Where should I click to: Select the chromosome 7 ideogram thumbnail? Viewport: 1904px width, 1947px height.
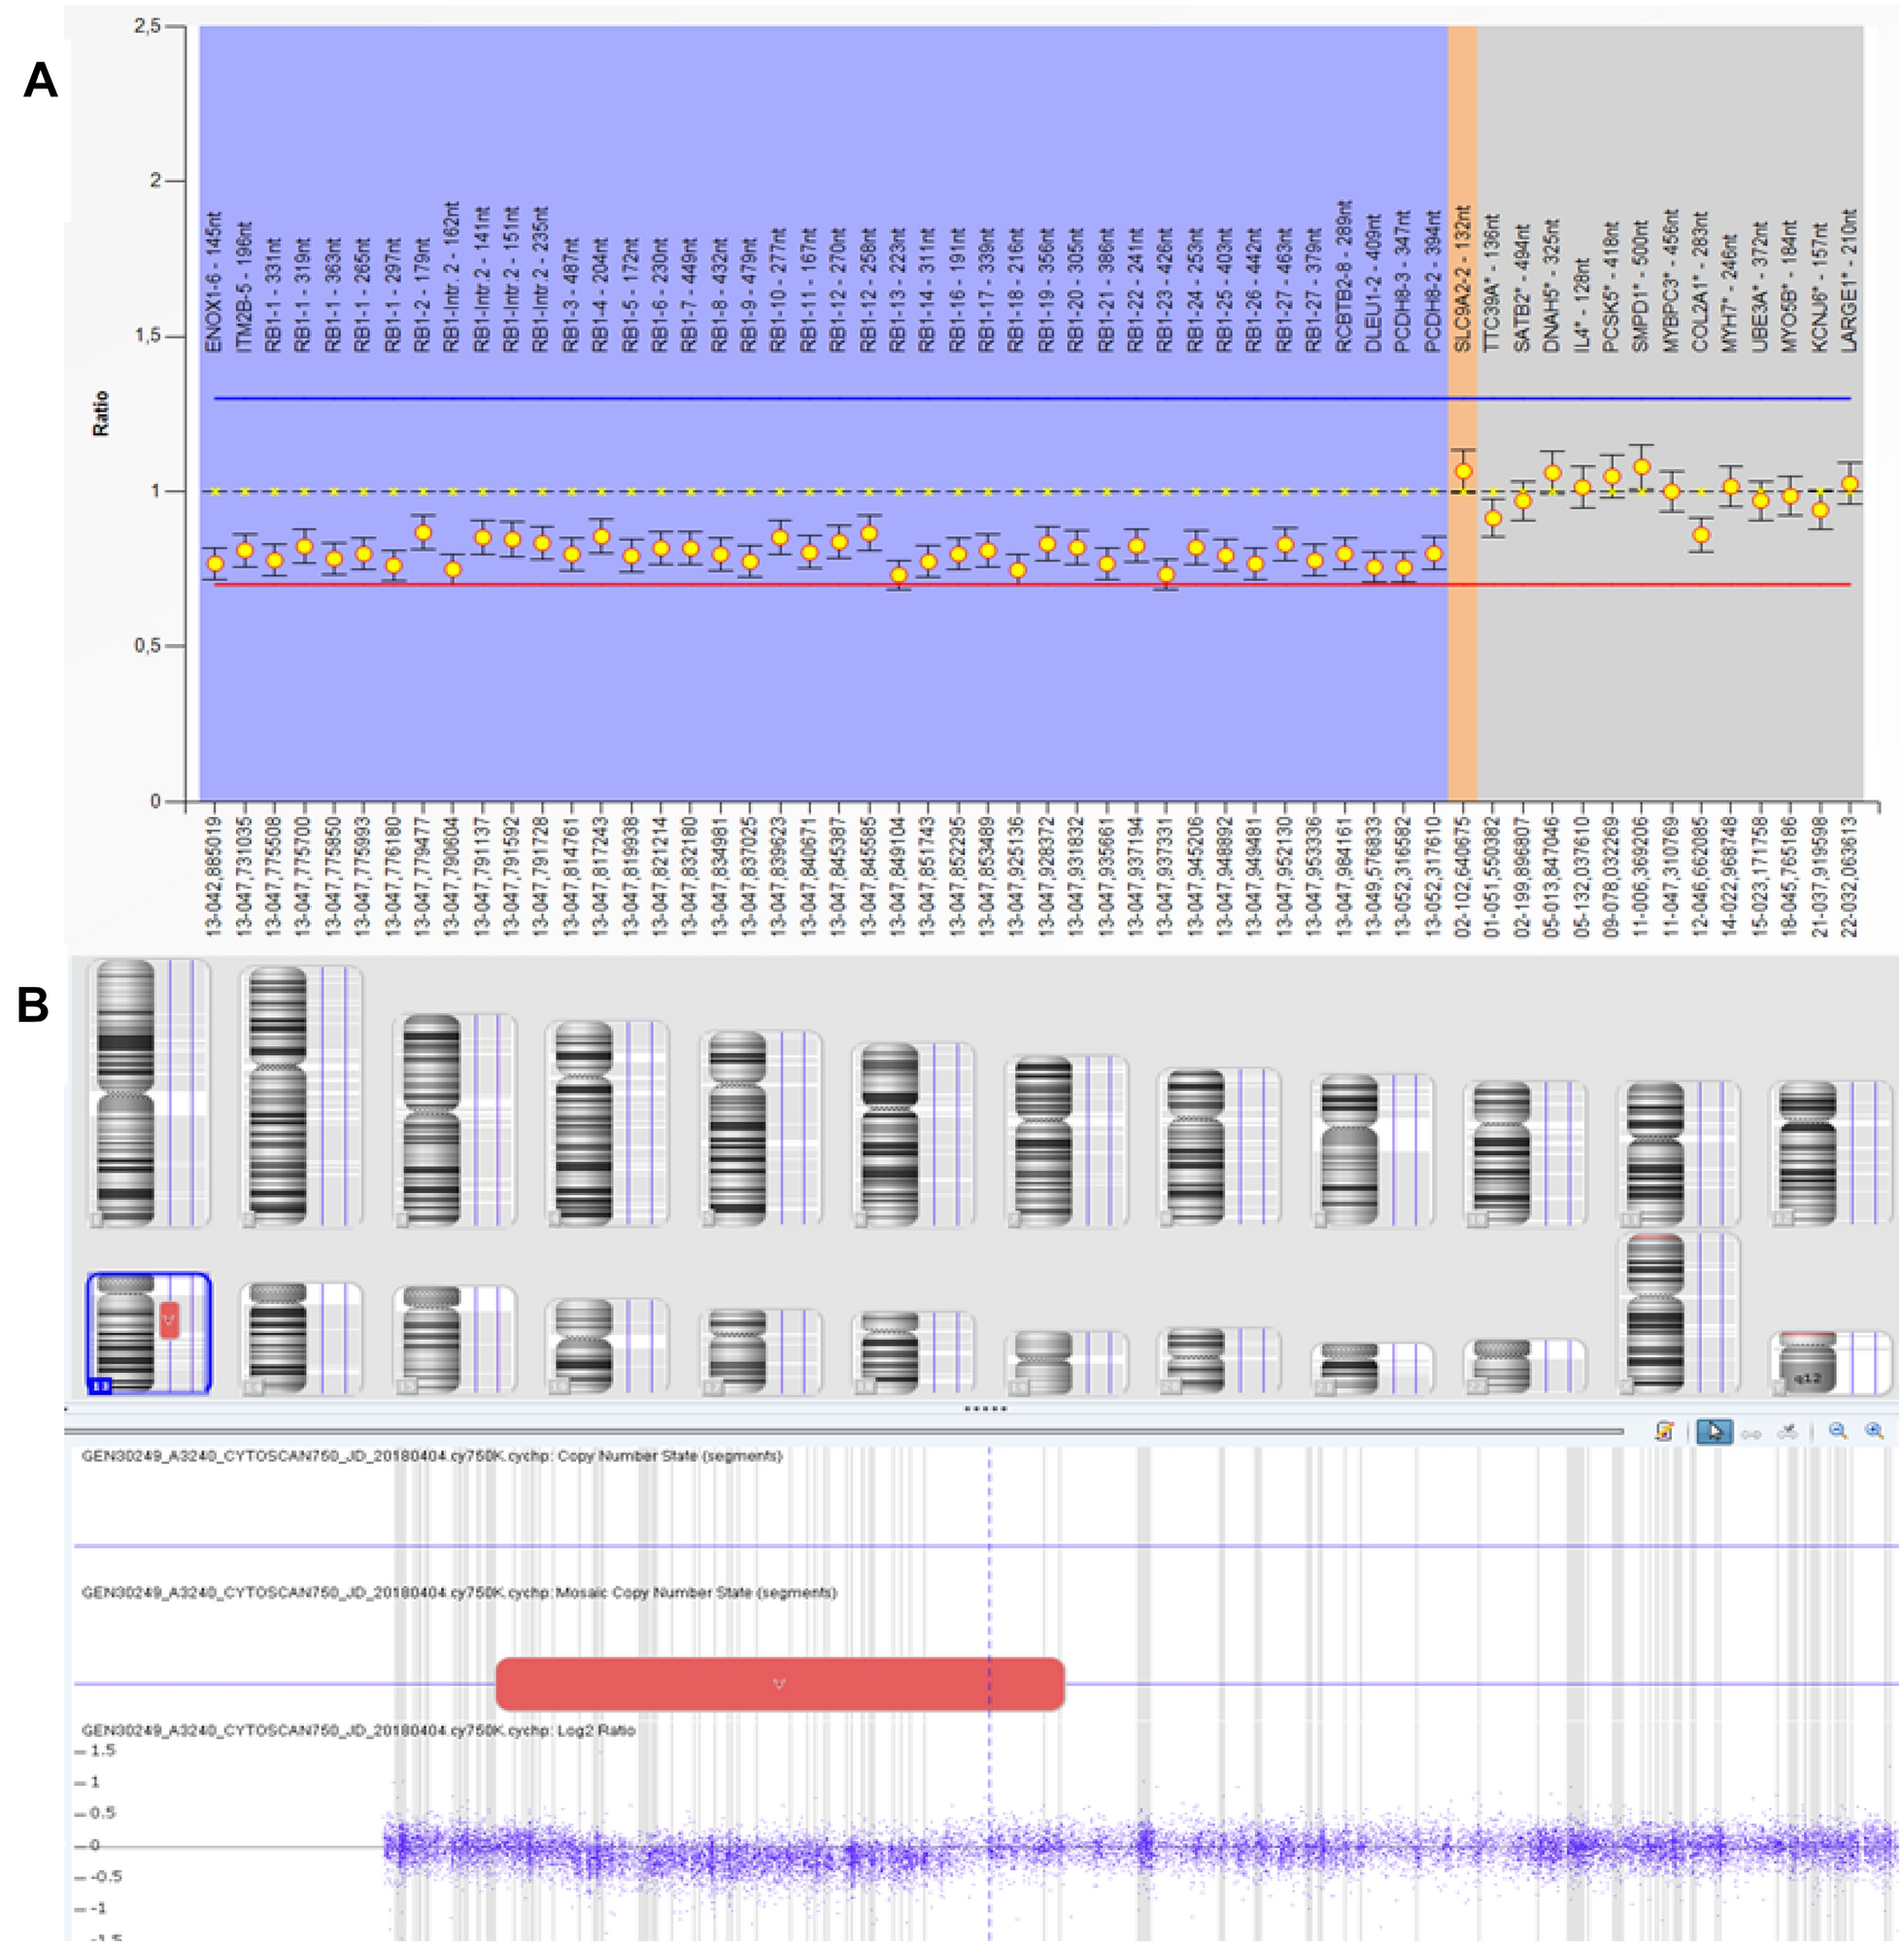click(x=1066, y=1139)
